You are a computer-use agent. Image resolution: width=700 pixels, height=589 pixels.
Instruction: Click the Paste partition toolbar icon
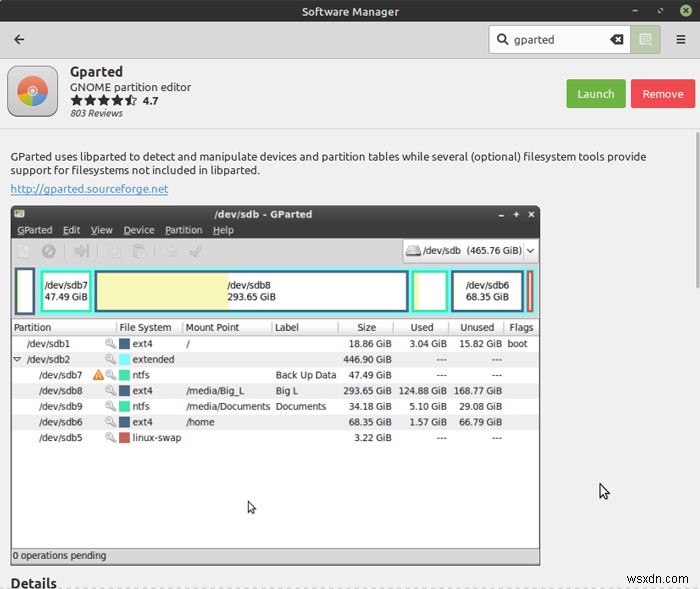tap(139, 251)
